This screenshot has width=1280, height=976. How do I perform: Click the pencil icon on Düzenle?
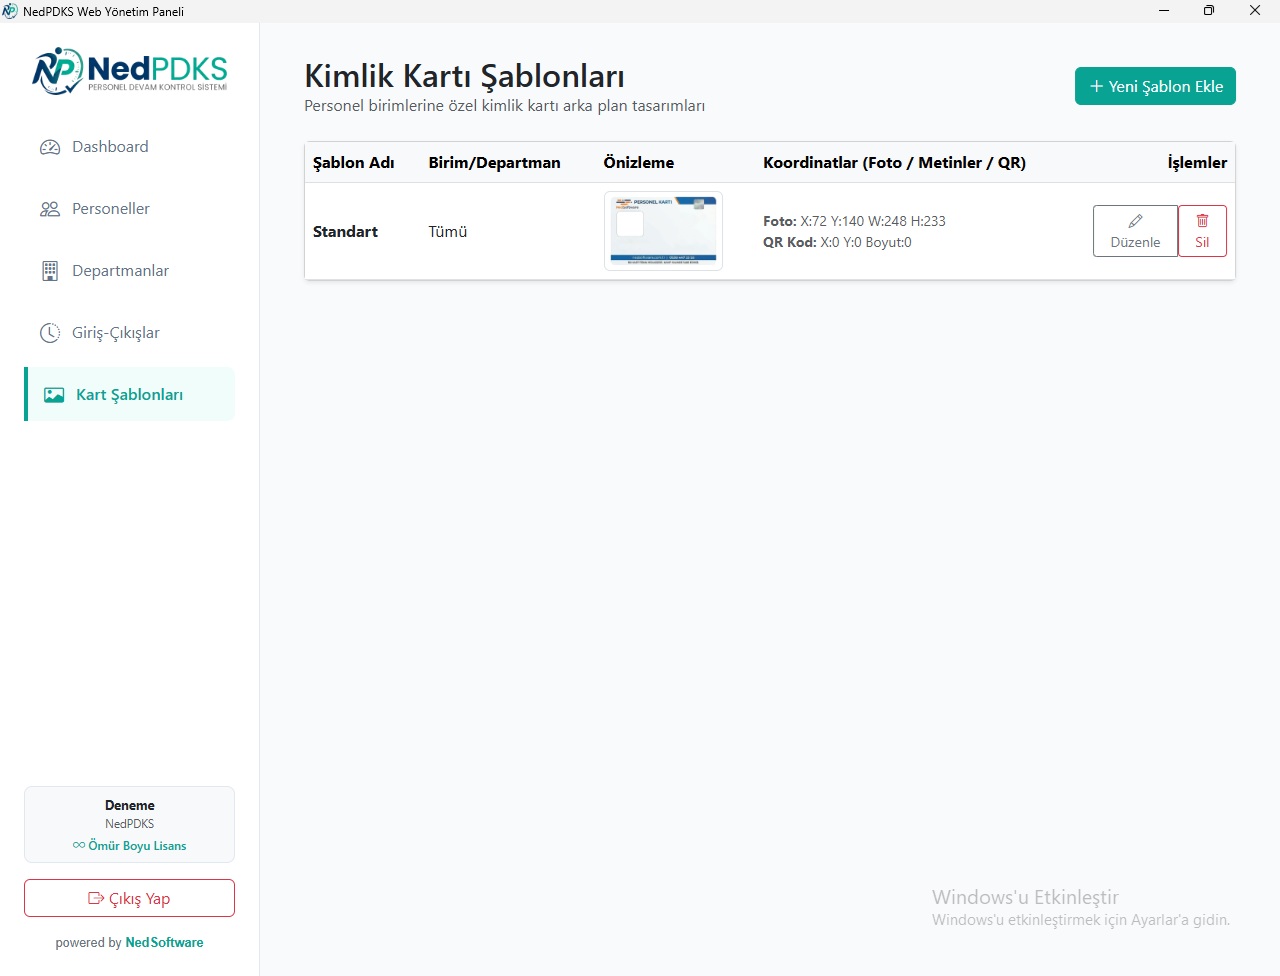click(x=1135, y=221)
